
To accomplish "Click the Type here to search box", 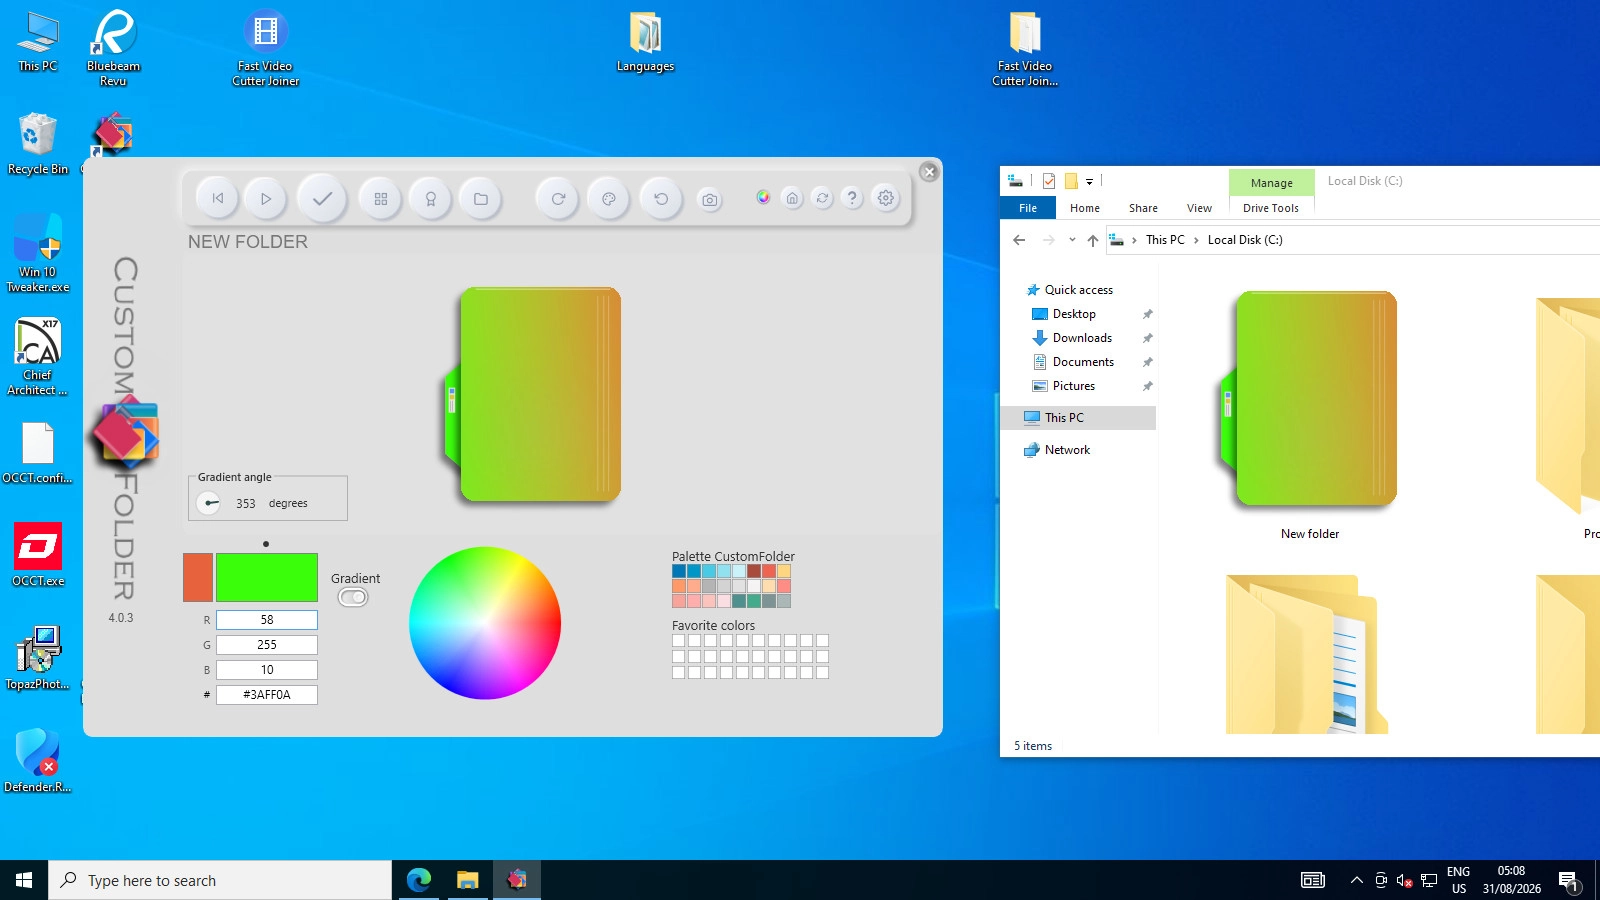I will 220,880.
